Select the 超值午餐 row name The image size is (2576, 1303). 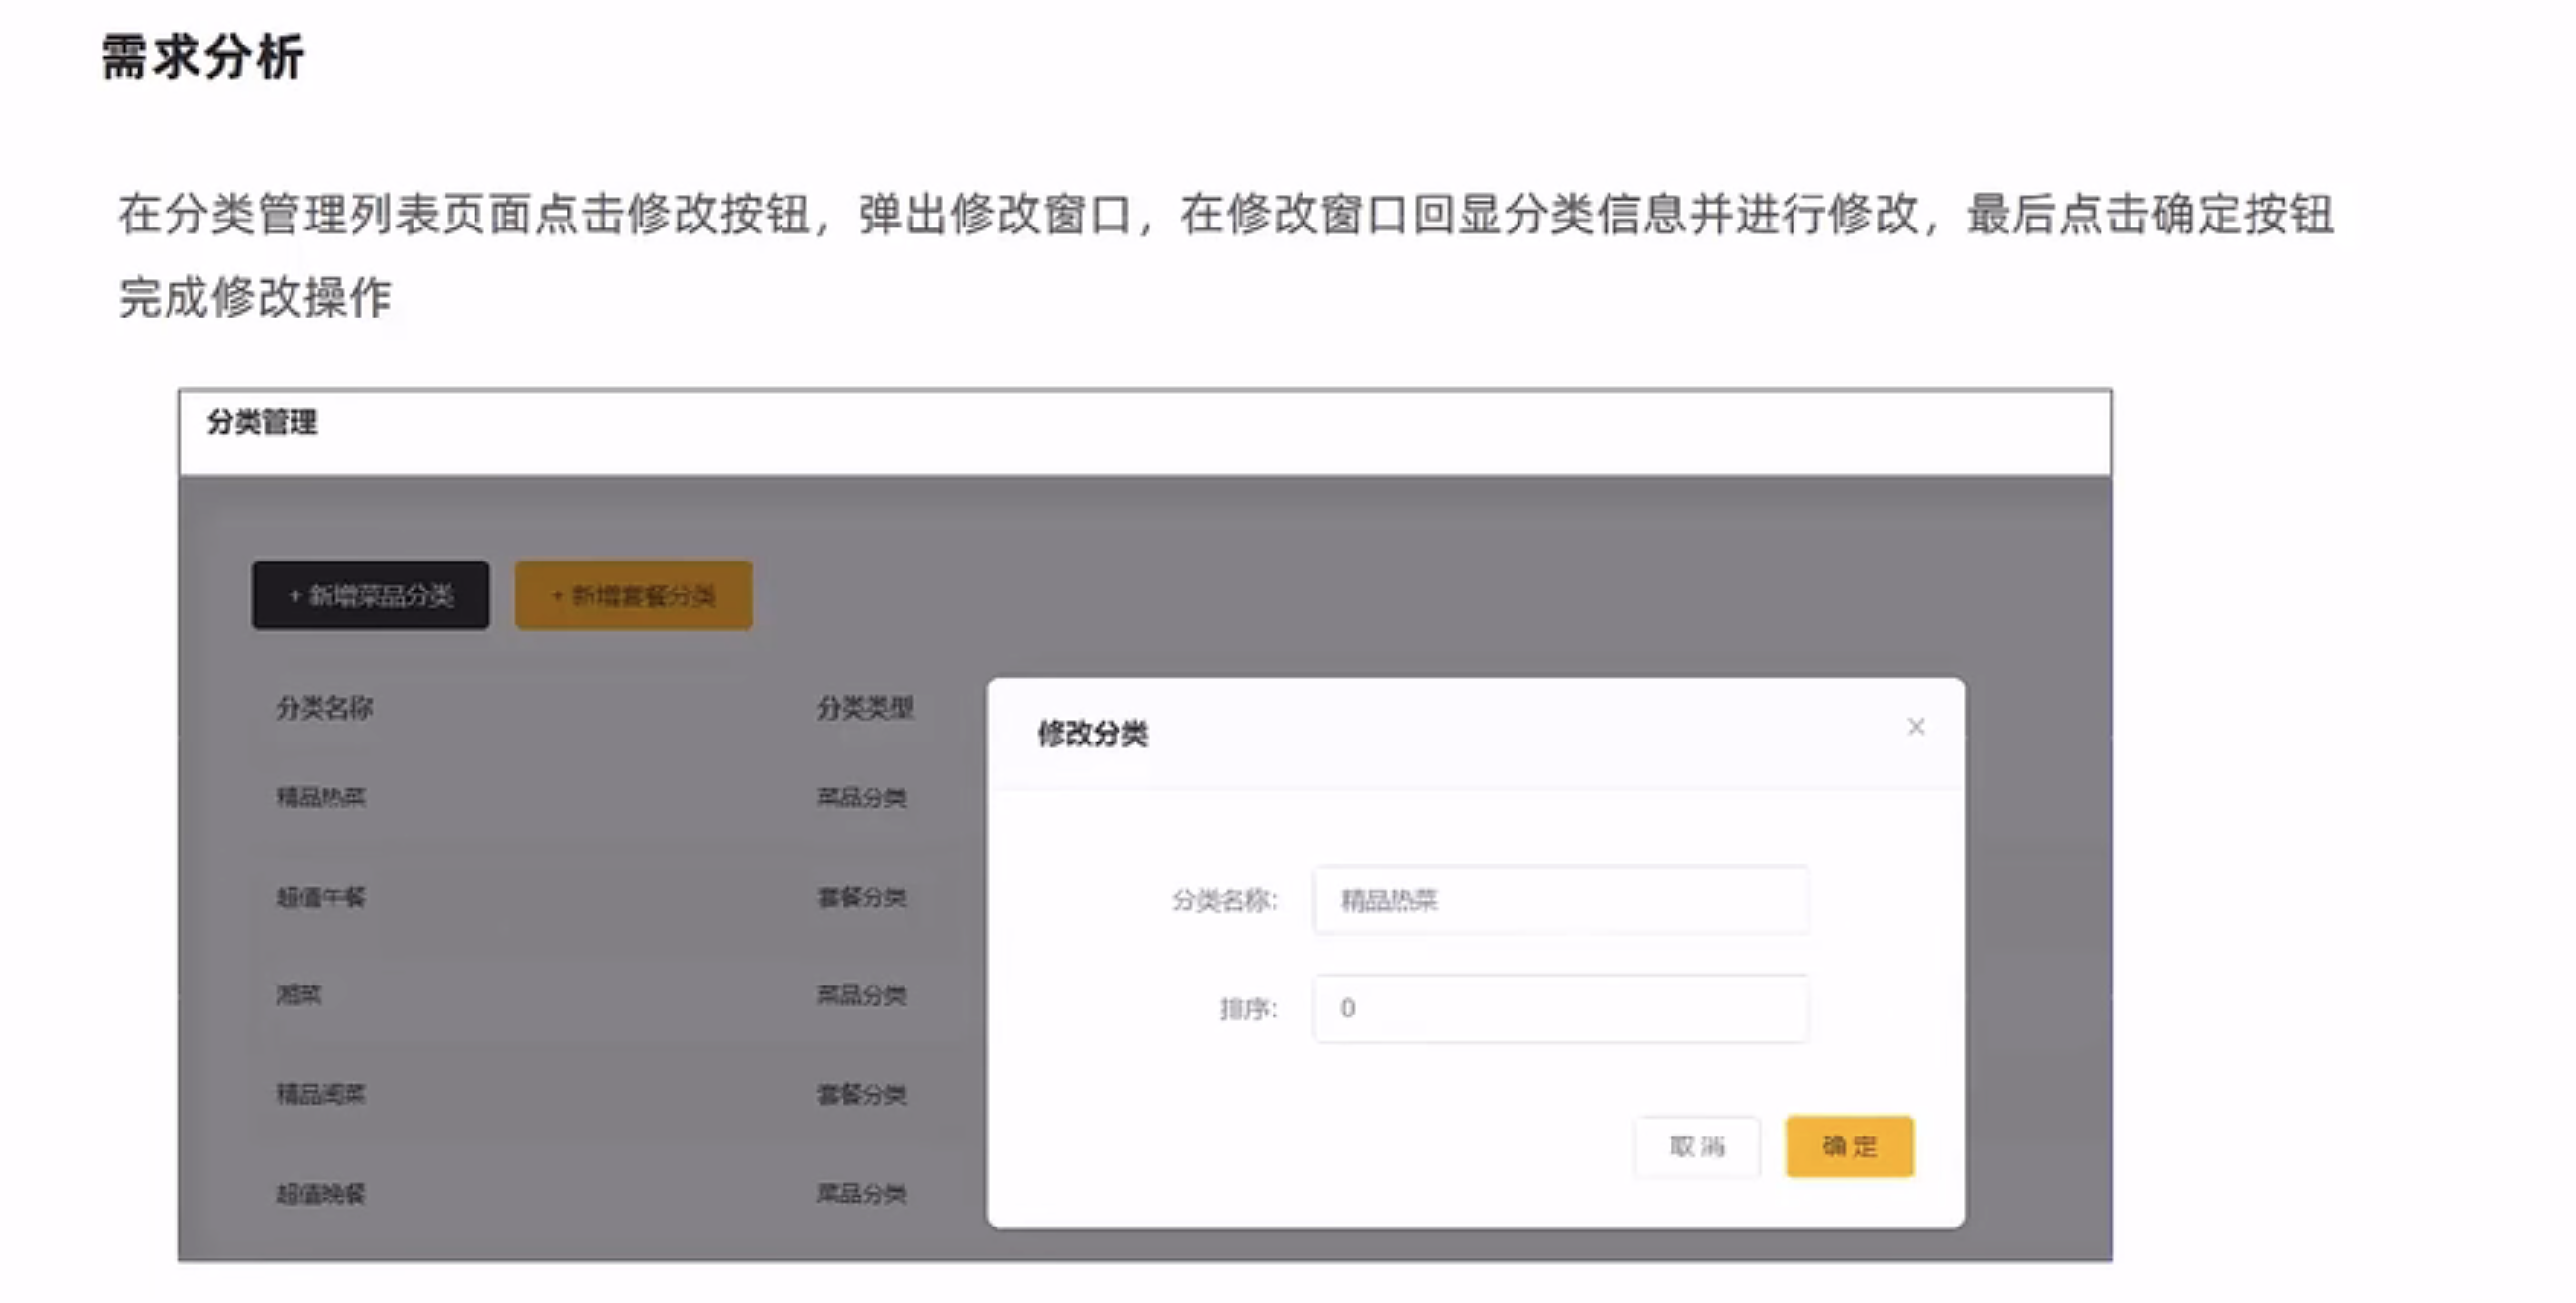tap(321, 897)
